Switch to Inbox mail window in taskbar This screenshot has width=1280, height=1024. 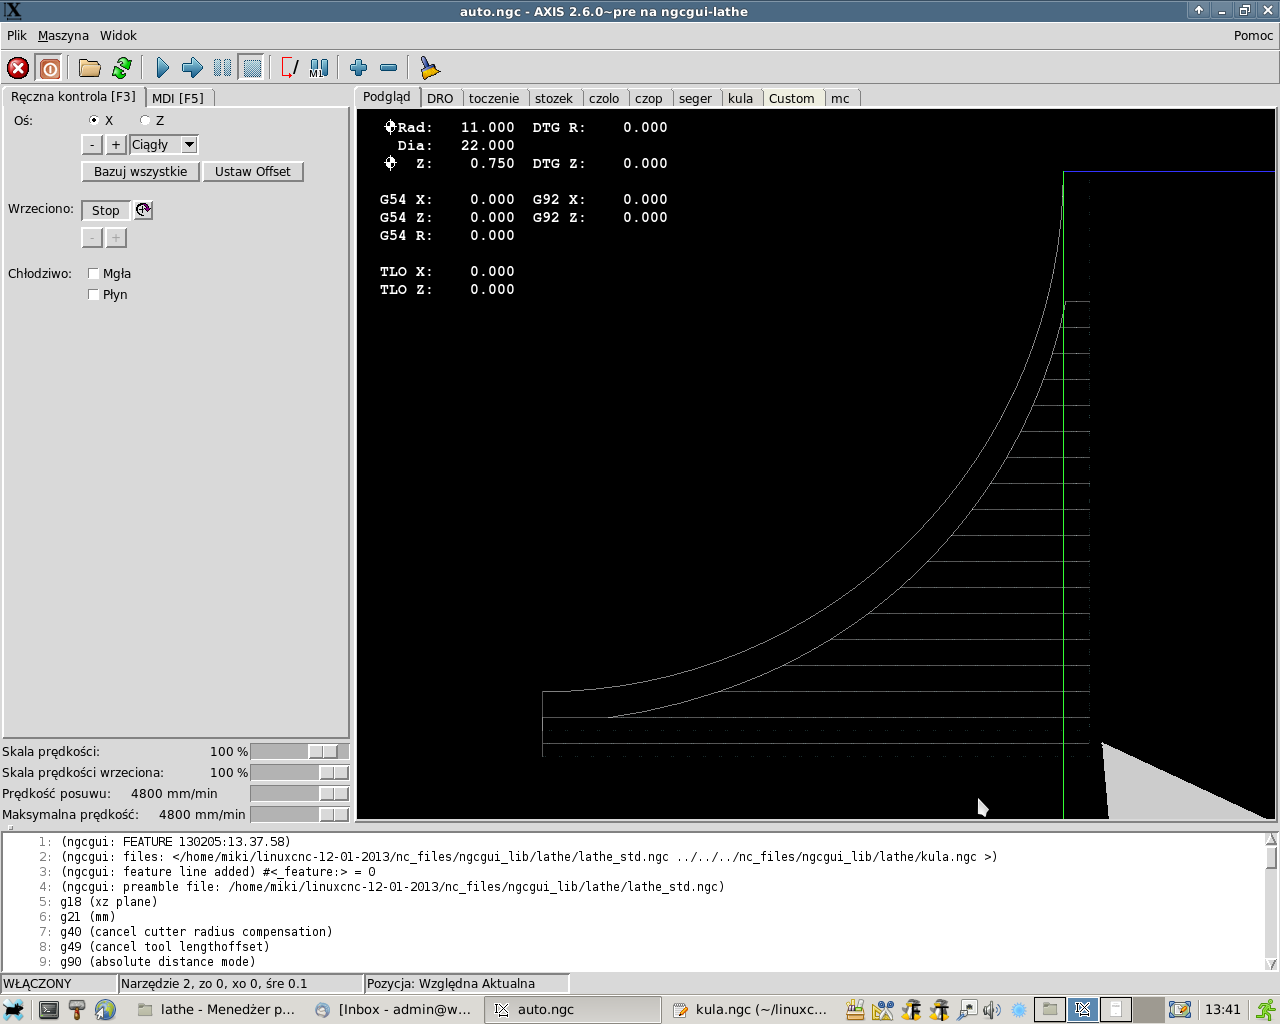393,1010
